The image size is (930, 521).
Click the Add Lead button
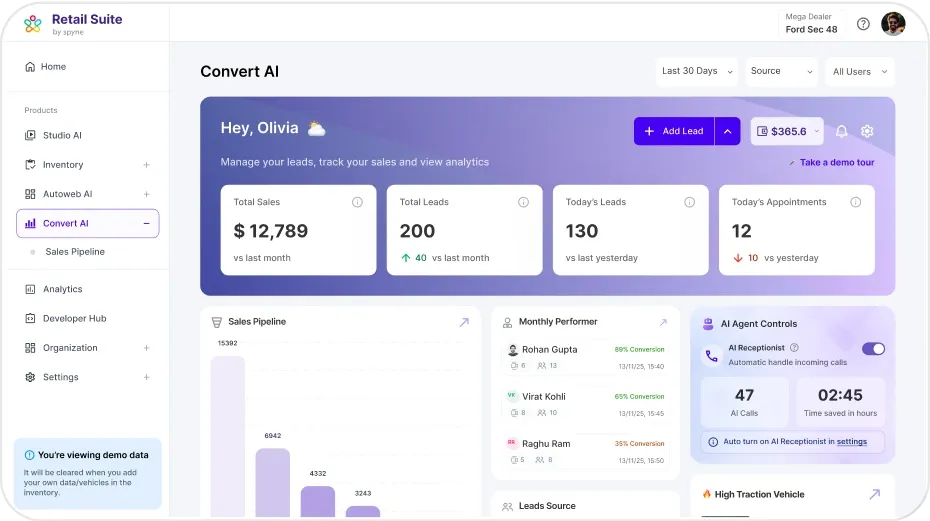(673, 131)
